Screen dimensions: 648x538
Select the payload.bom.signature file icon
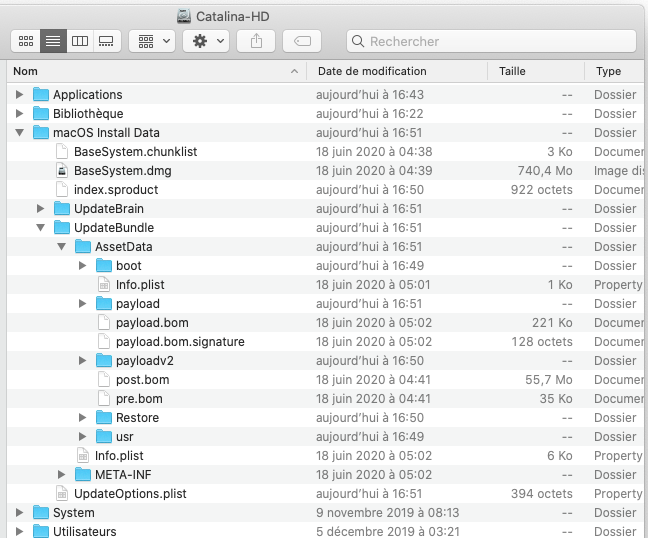click(104, 342)
